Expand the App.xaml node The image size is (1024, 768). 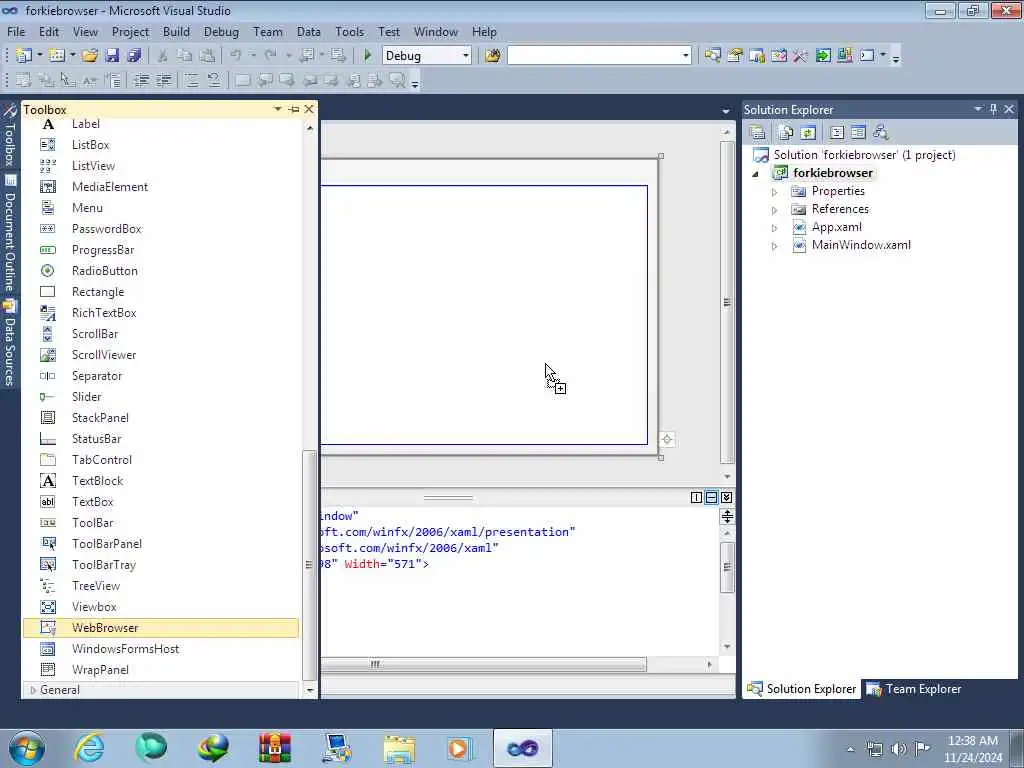tap(775, 228)
